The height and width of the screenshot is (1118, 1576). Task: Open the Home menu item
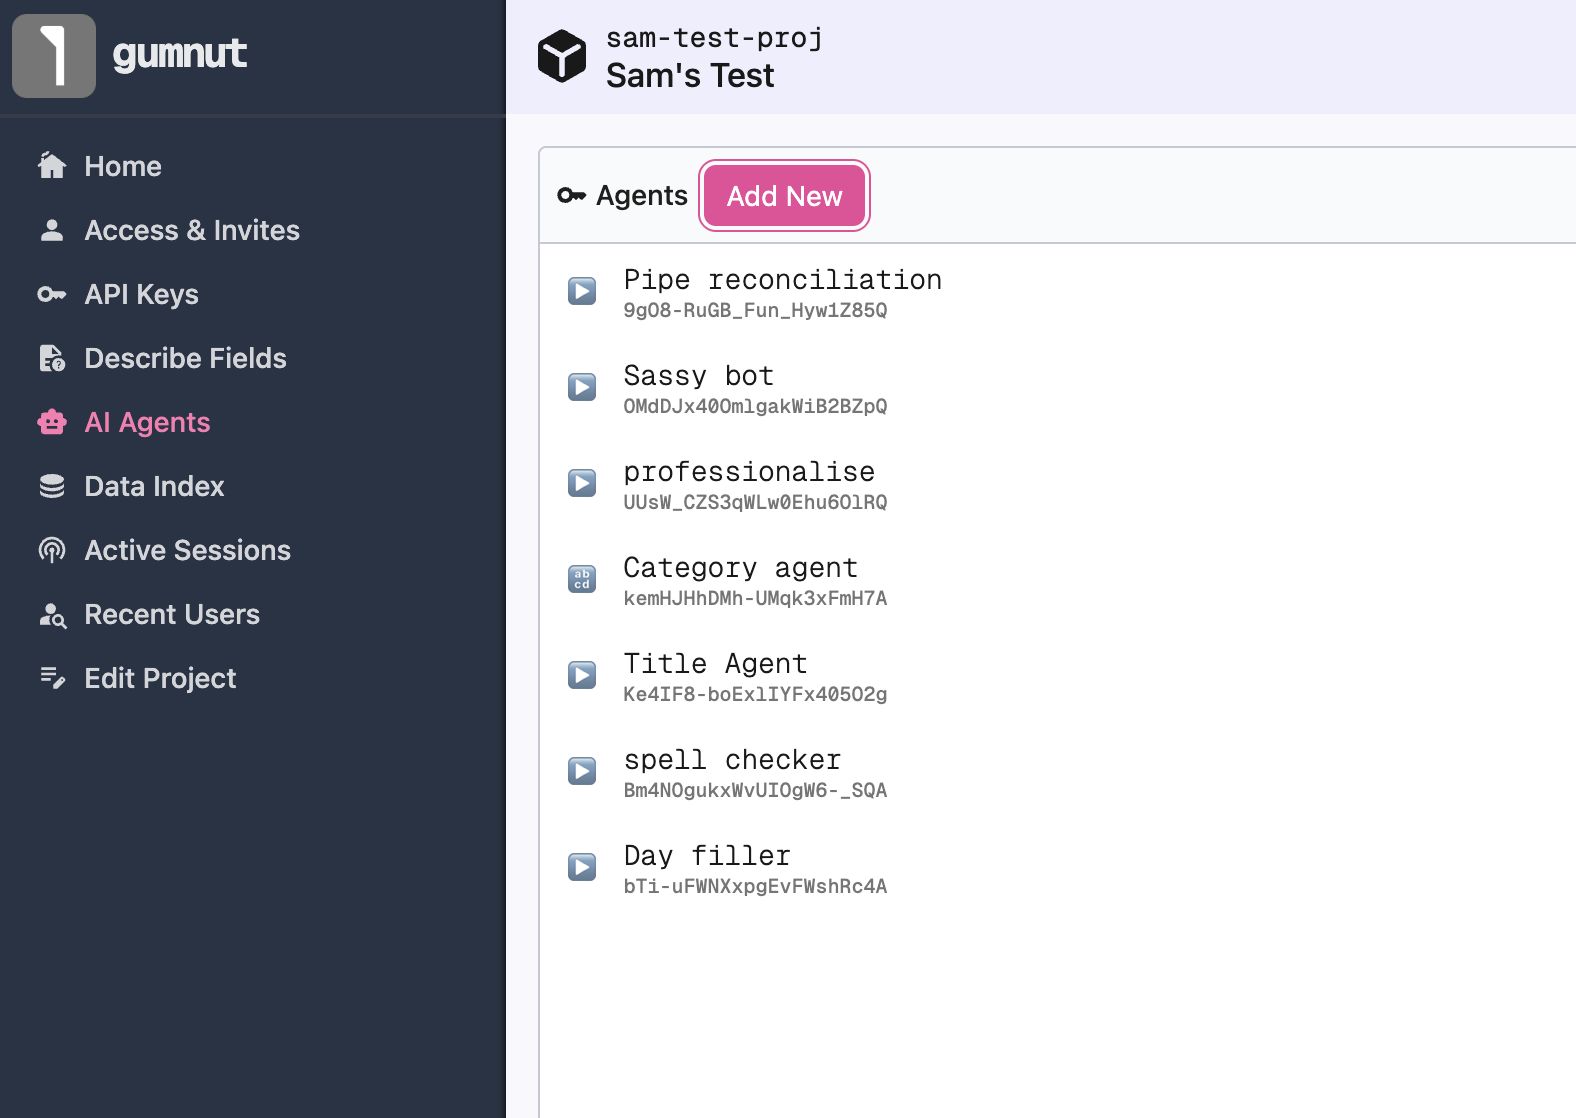point(123,166)
